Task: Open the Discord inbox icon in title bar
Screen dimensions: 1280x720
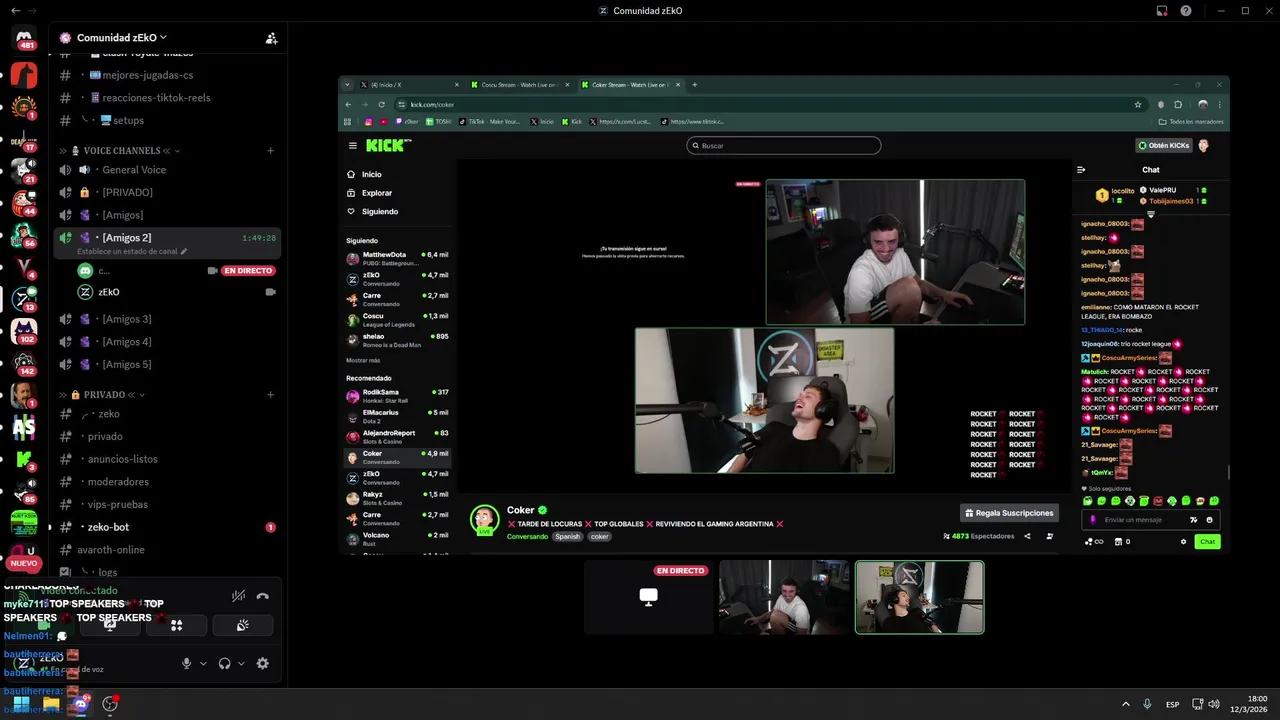Action: point(1162,11)
